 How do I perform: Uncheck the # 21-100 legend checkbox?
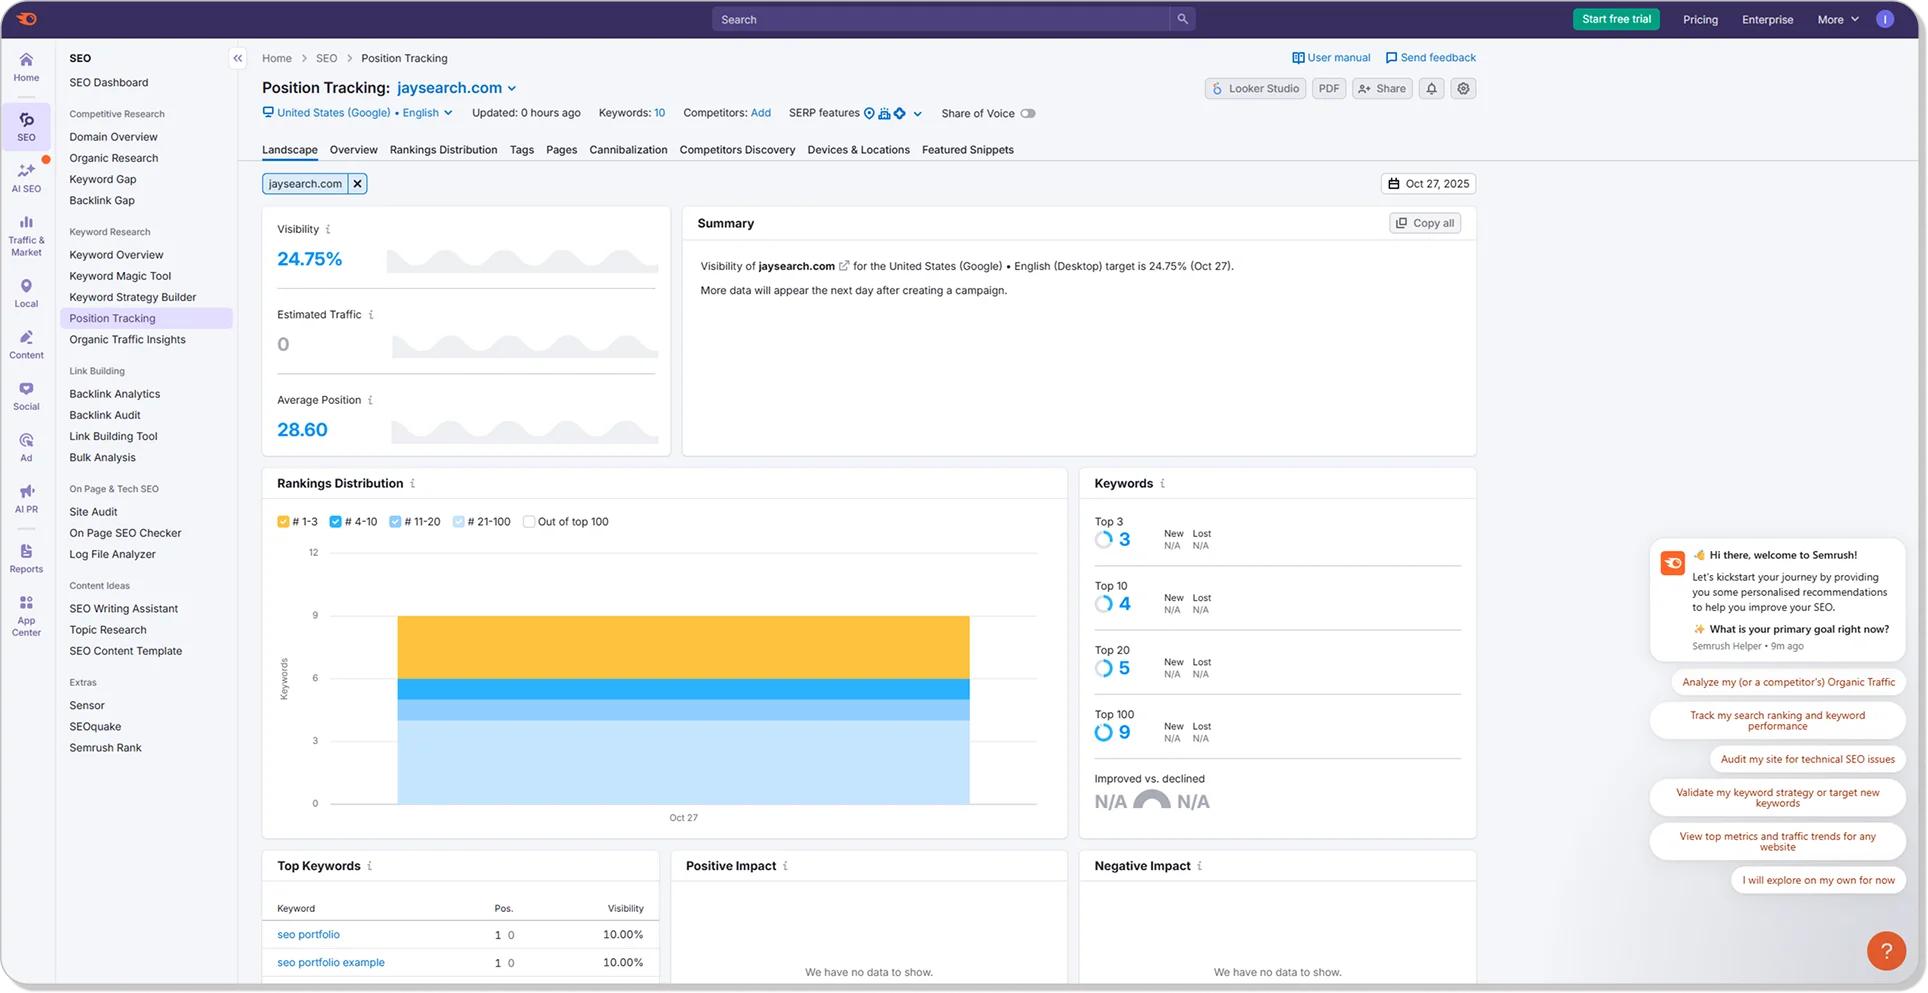[x=458, y=522]
